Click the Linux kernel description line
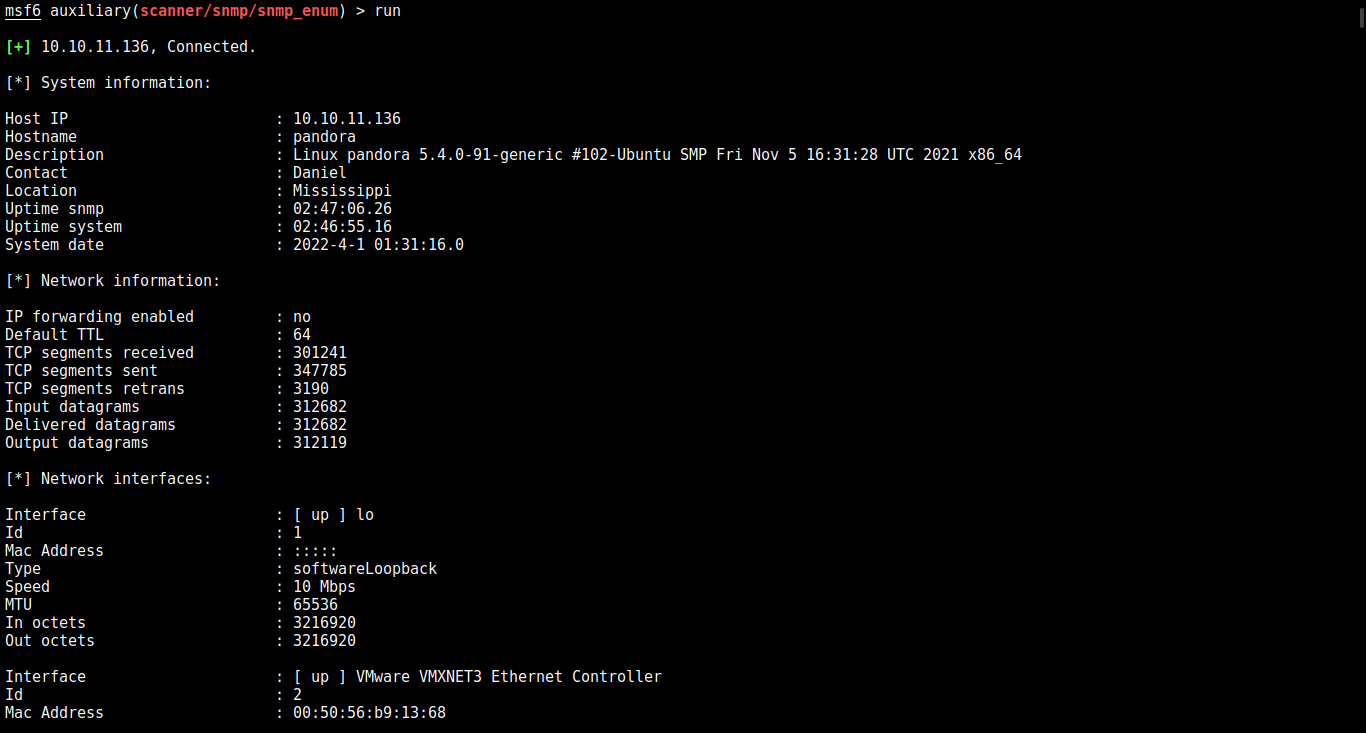The height and width of the screenshot is (733, 1366). [x=657, y=155]
